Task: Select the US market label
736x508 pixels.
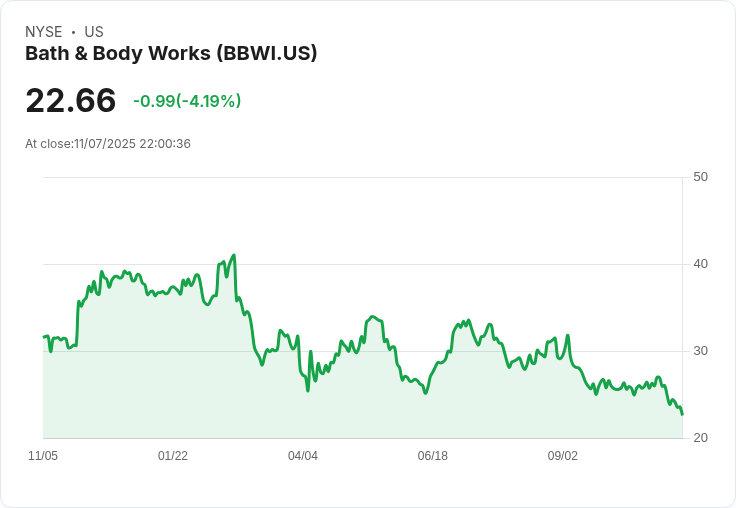Action: point(94,32)
